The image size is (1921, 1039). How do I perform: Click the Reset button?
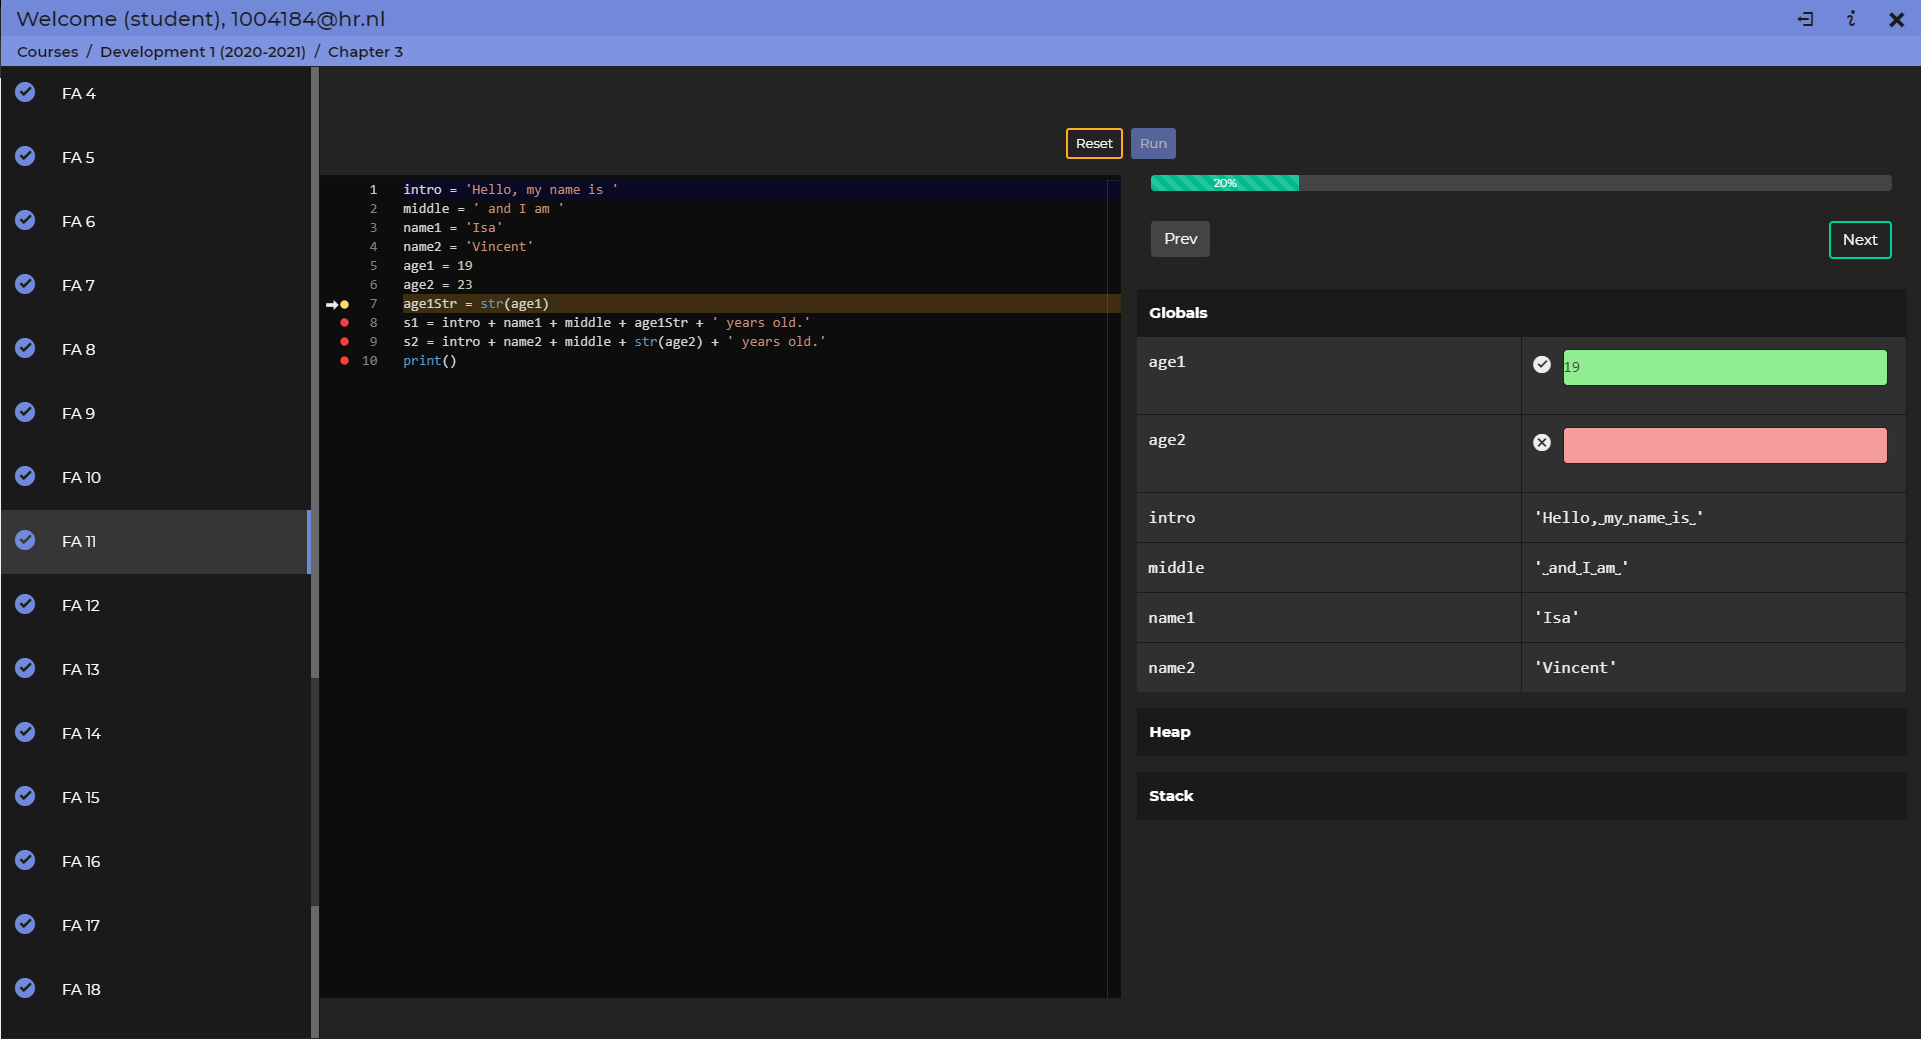(x=1094, y=143)
